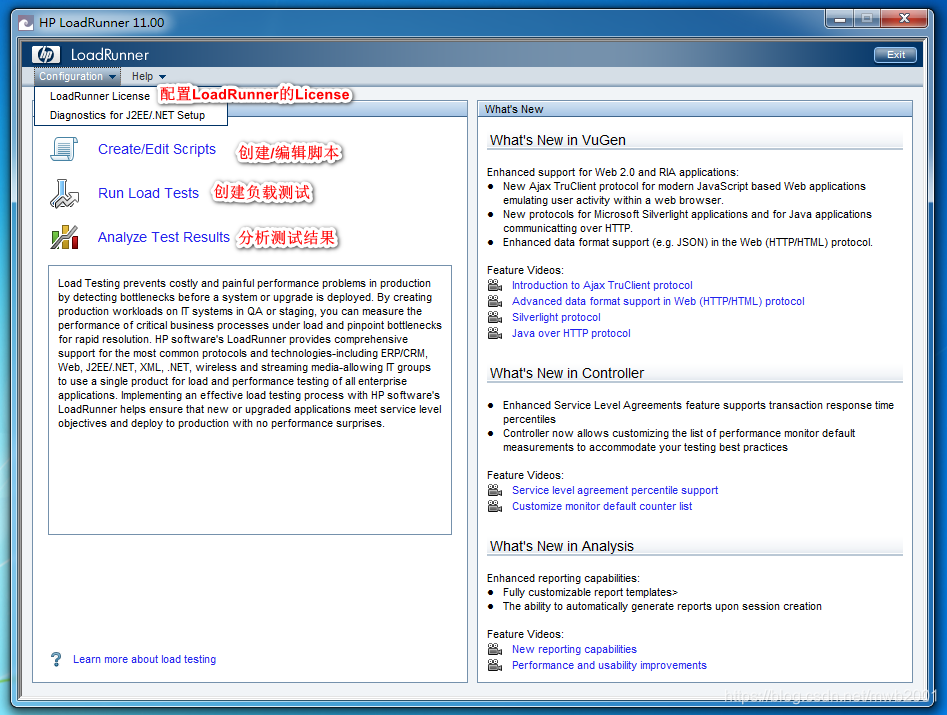Open Customize monitor default counter list link
The image size is (947, 715).
(x=602, y=506)
